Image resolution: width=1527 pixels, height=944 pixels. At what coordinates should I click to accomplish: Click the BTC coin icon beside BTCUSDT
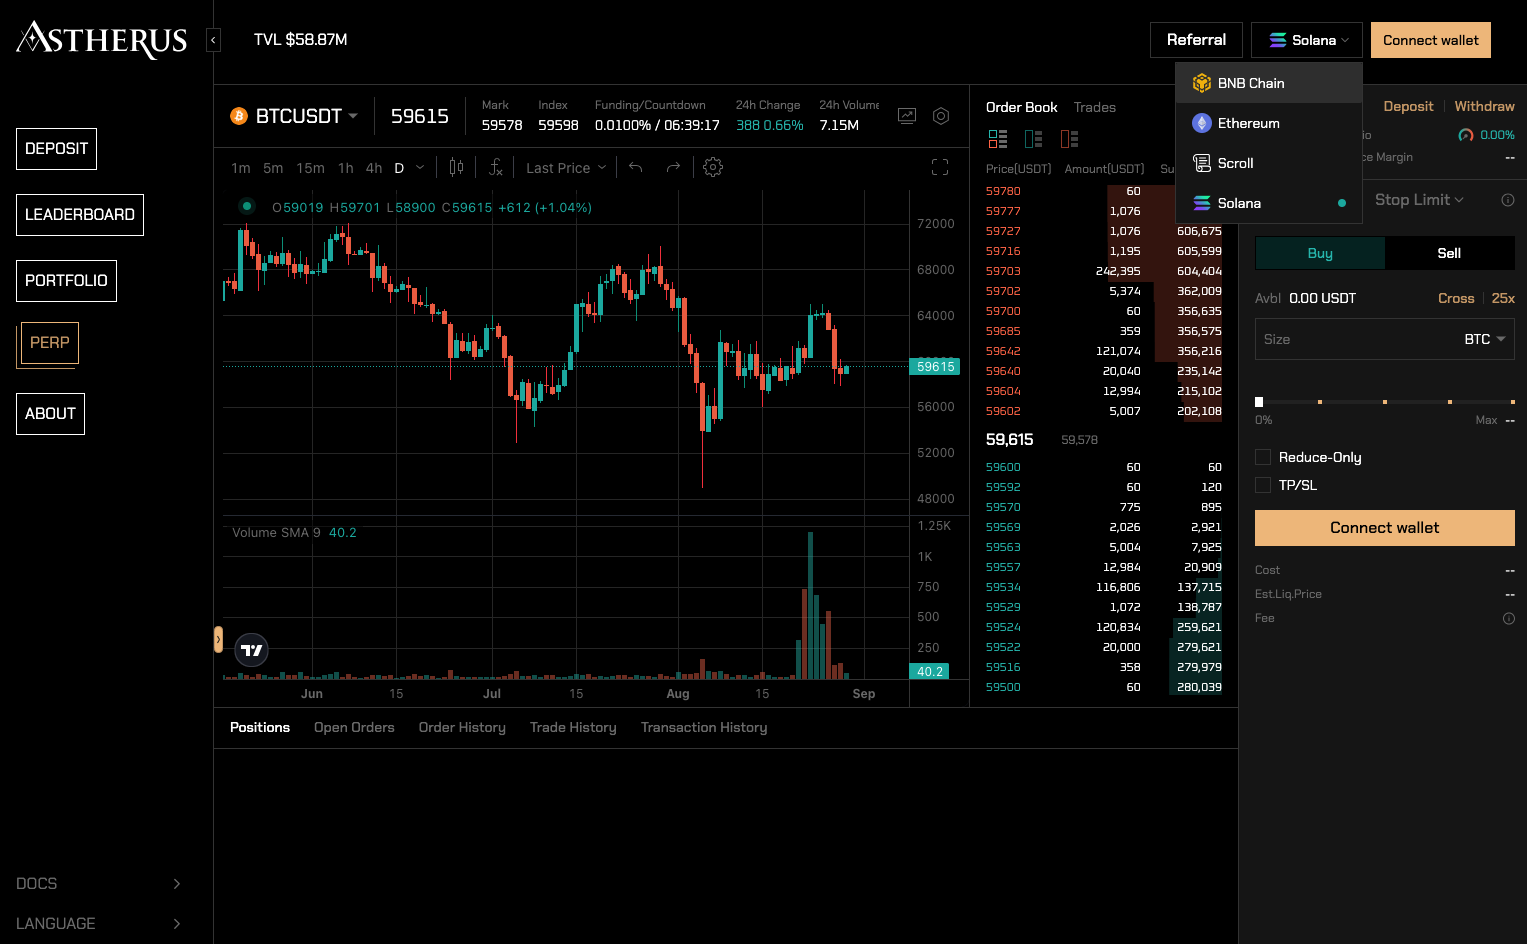239,116
